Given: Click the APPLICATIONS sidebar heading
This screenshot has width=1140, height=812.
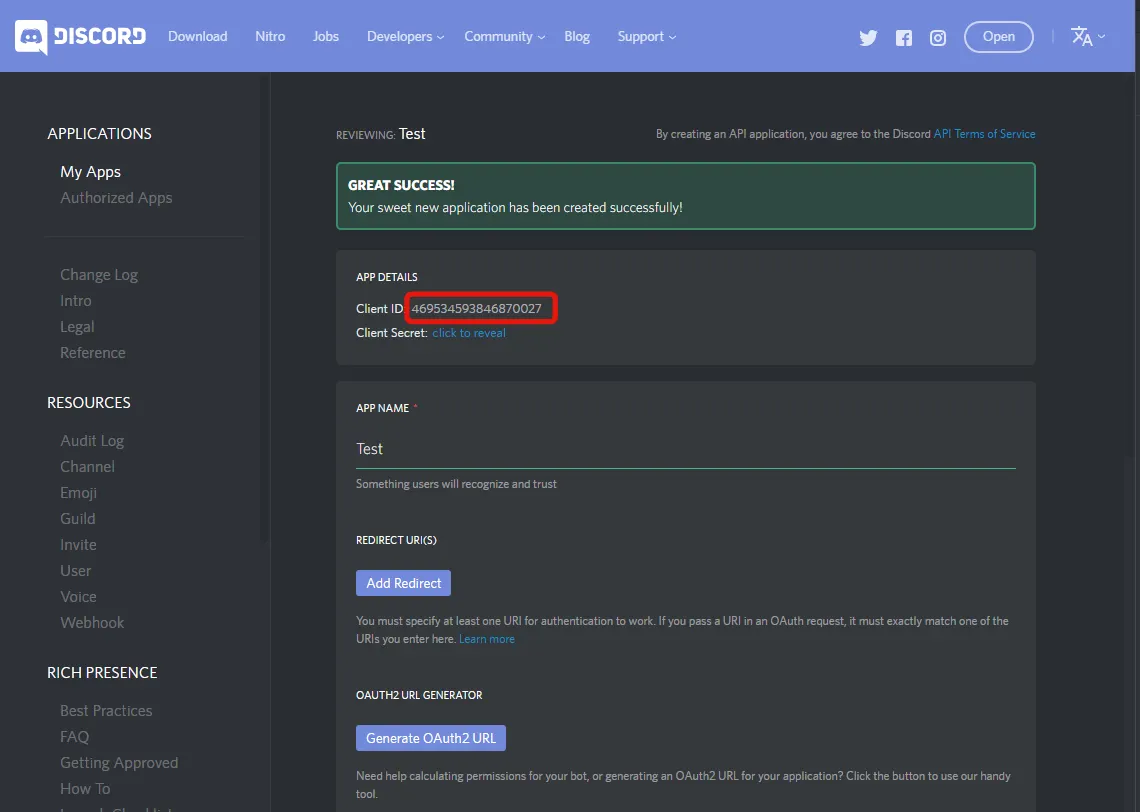Looking at the screenshot, I should pos(100,134).
